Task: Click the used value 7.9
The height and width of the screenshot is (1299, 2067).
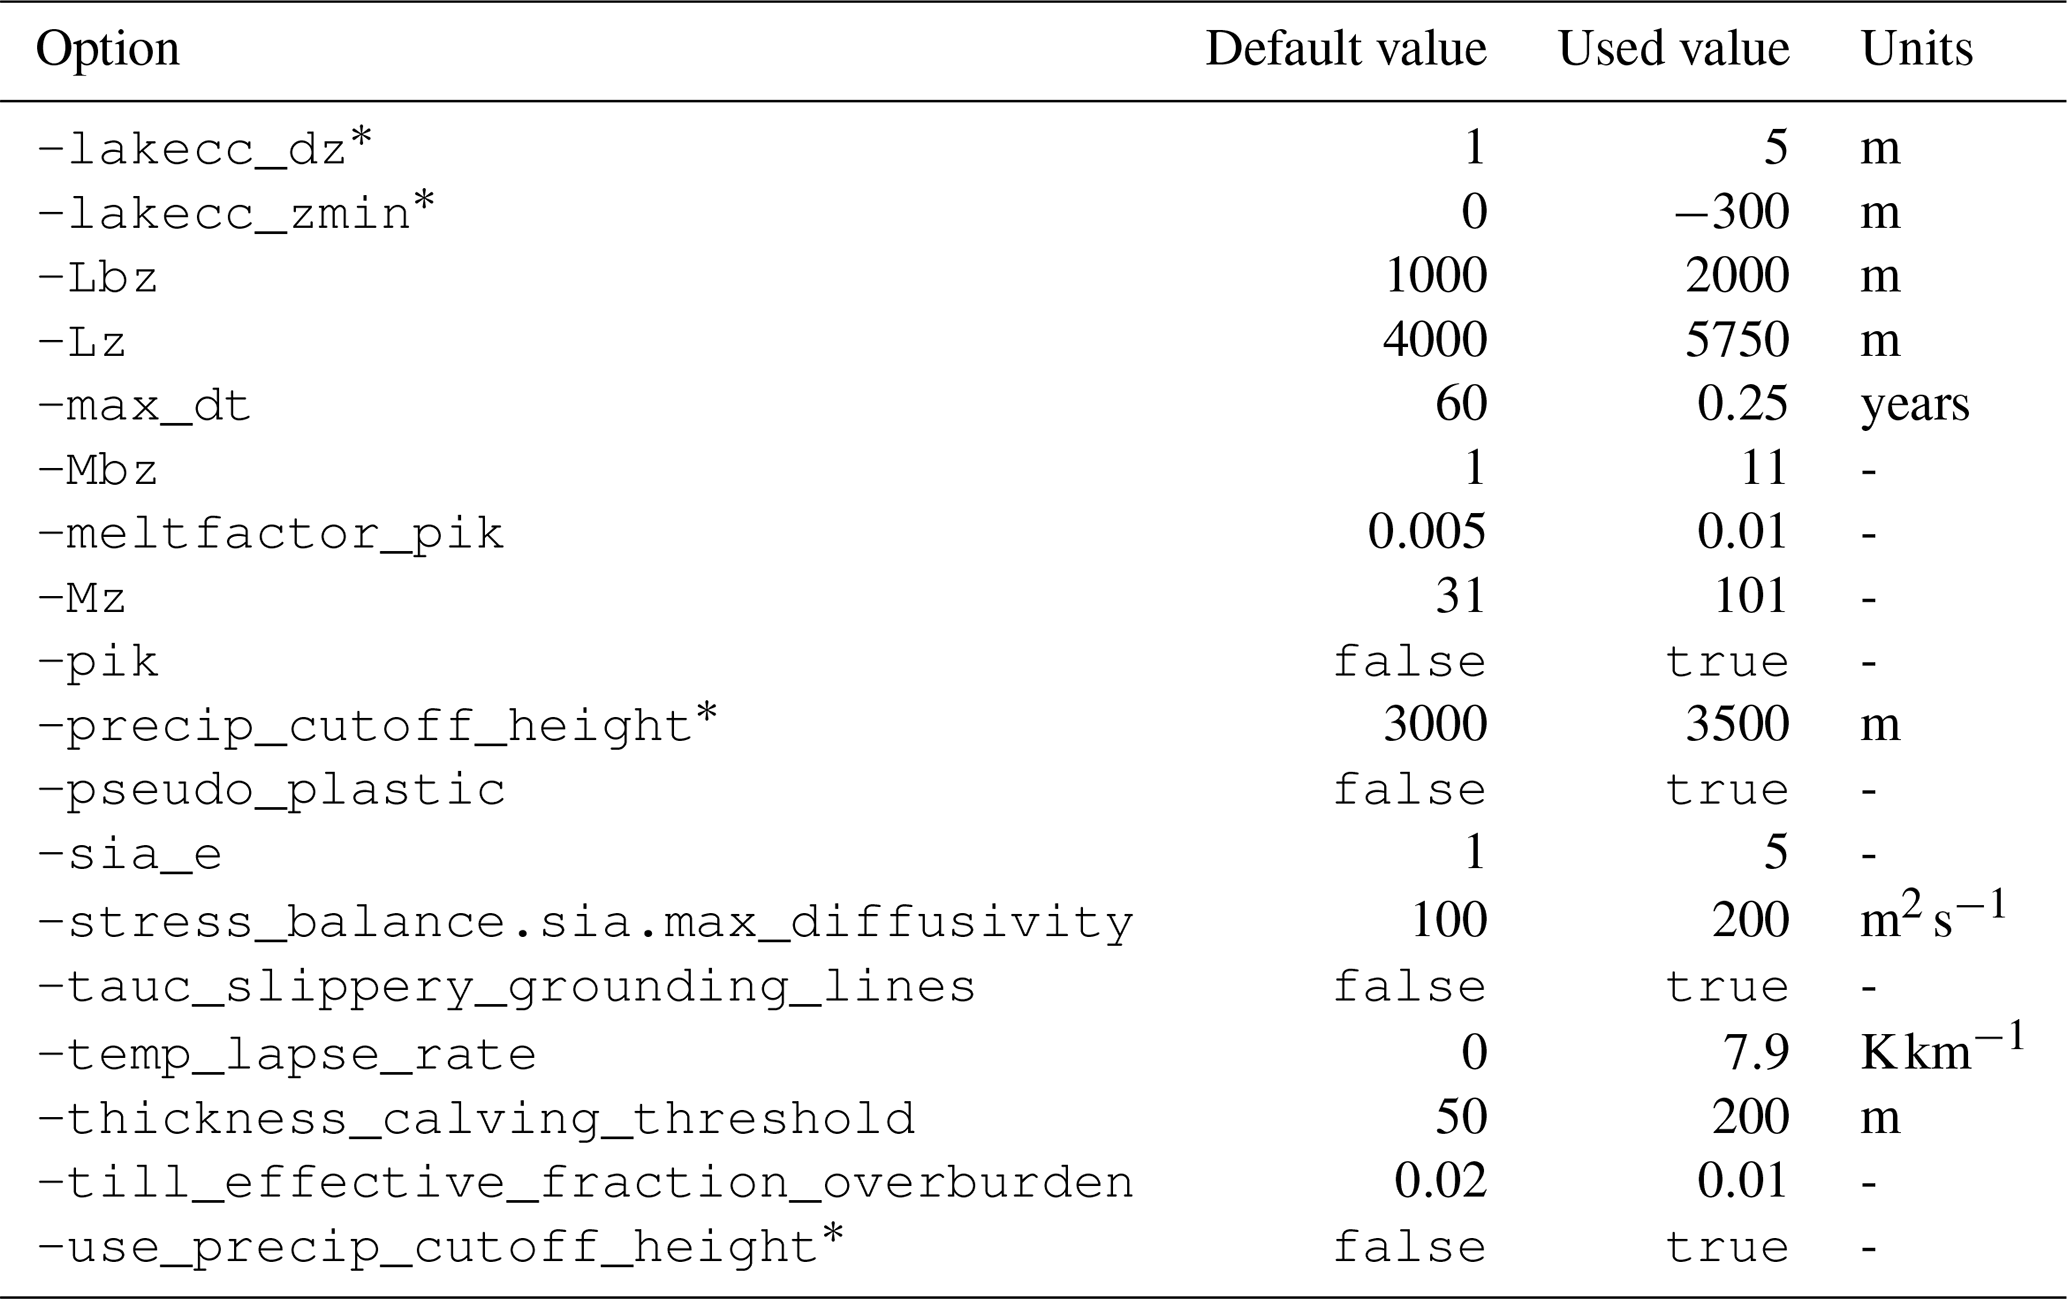Action: point(1755,1052)
